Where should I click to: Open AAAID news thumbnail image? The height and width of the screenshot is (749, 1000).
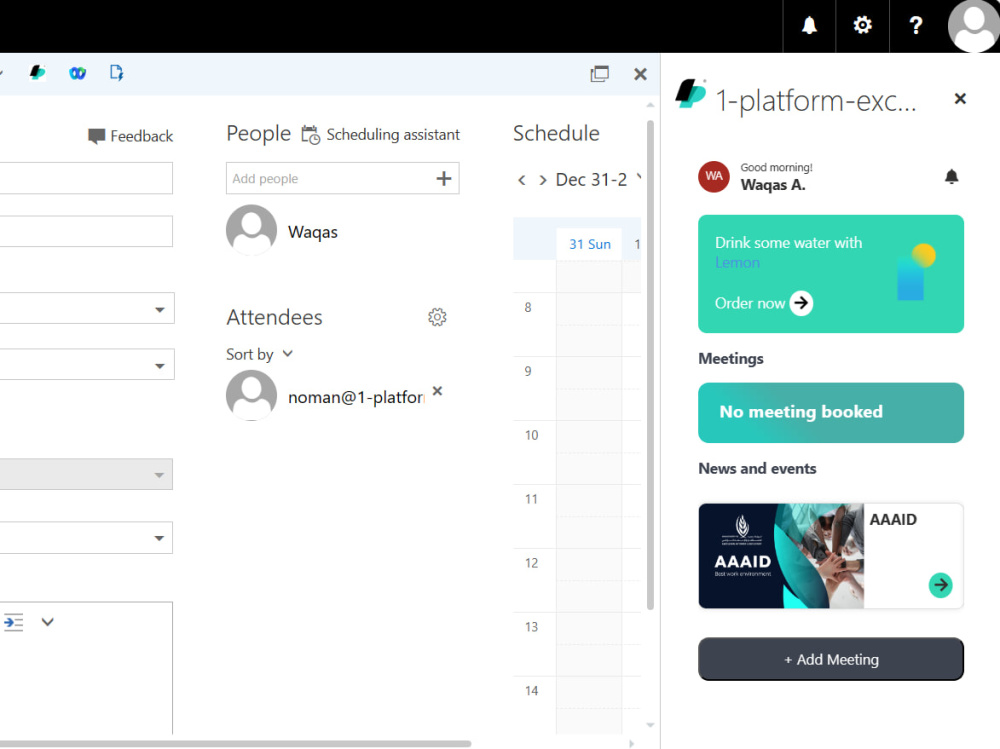click(781, 556)
